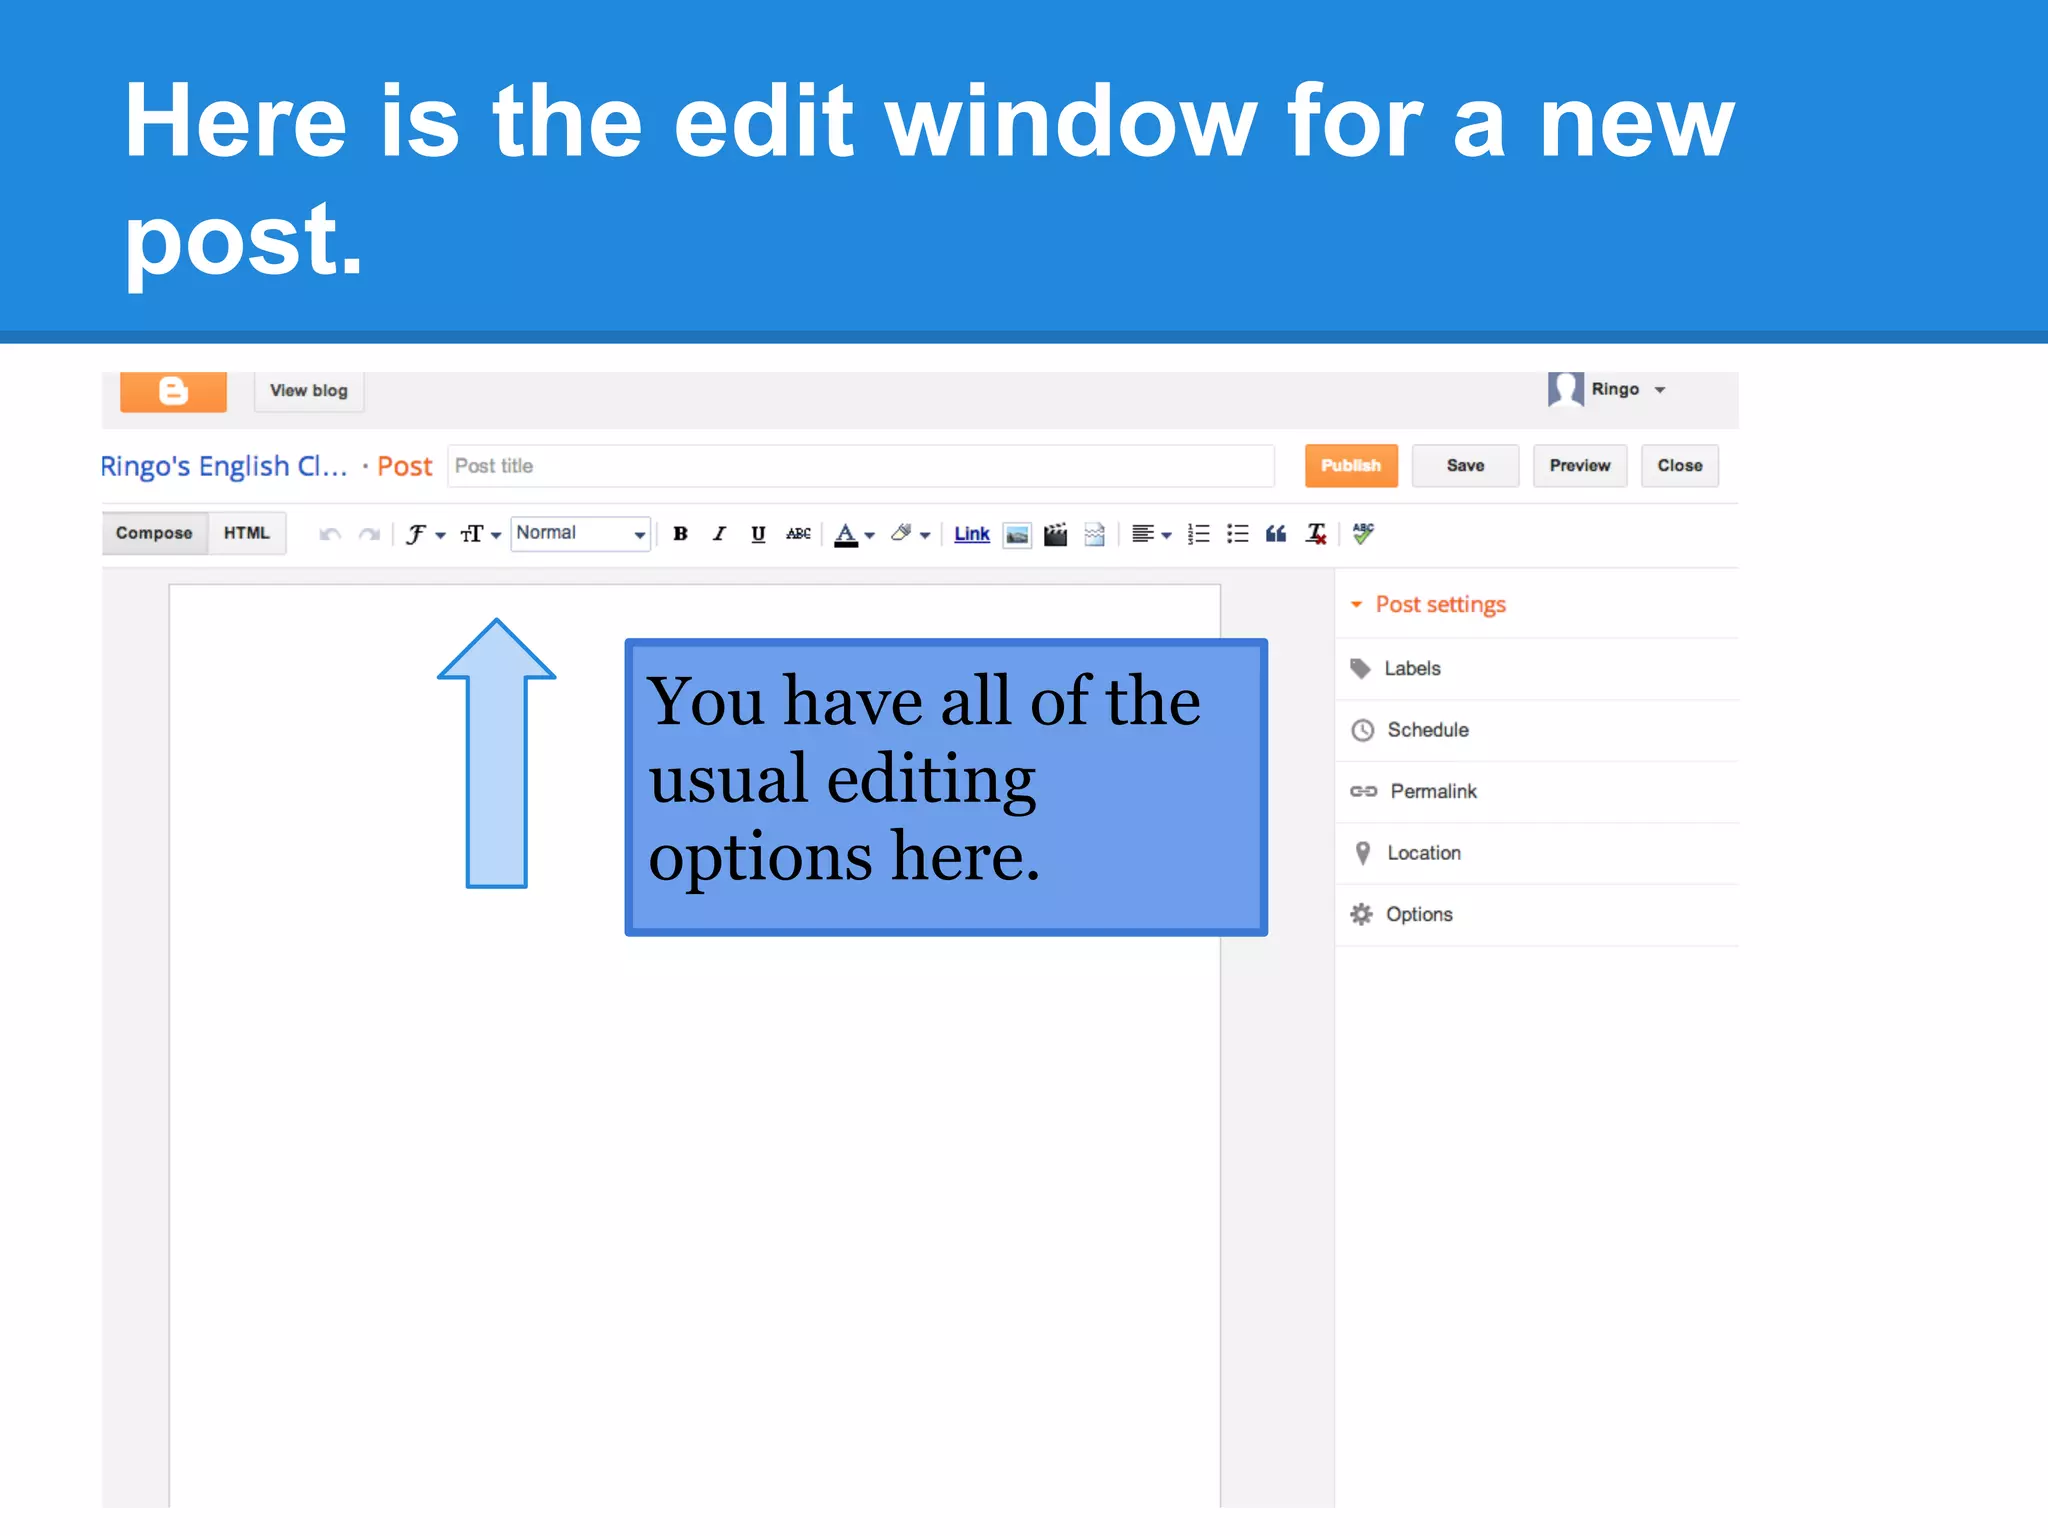Click the Insert video clapperboard icon
The height and width of the screenshot is (1536, 2048).
coord(1055,535)
